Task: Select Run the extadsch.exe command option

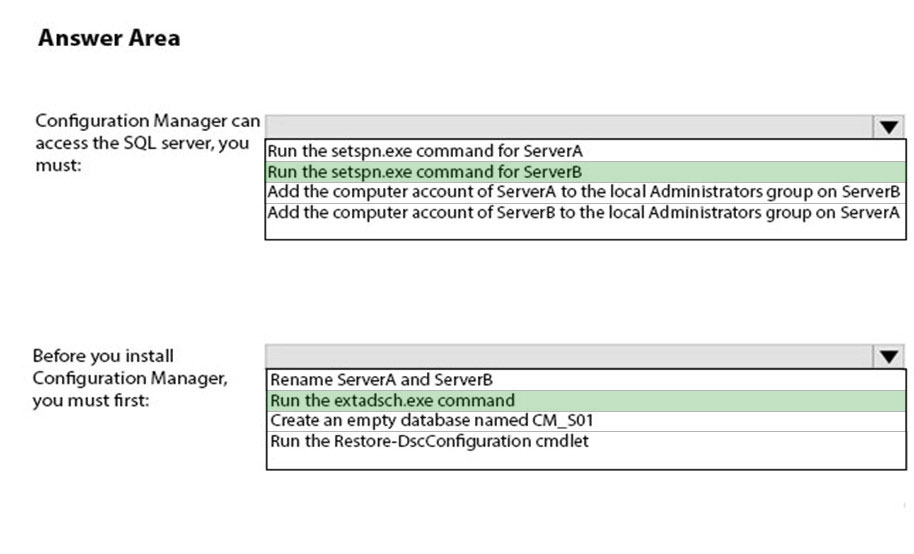Action: tap(586, 401)
